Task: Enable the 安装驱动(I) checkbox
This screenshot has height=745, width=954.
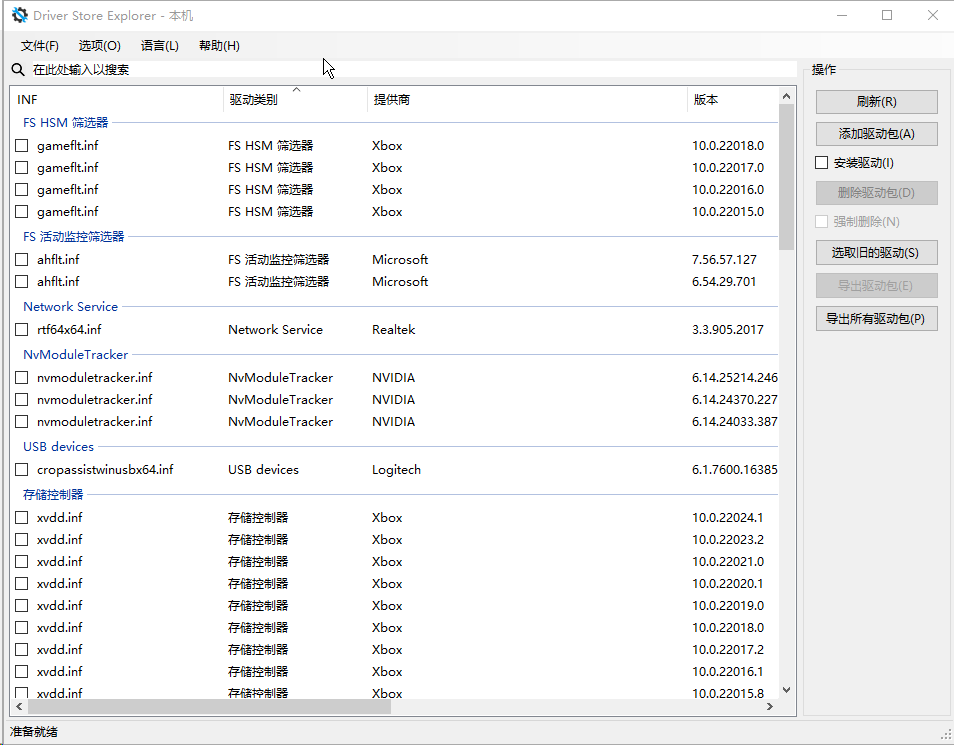Action: pos(822,163)
